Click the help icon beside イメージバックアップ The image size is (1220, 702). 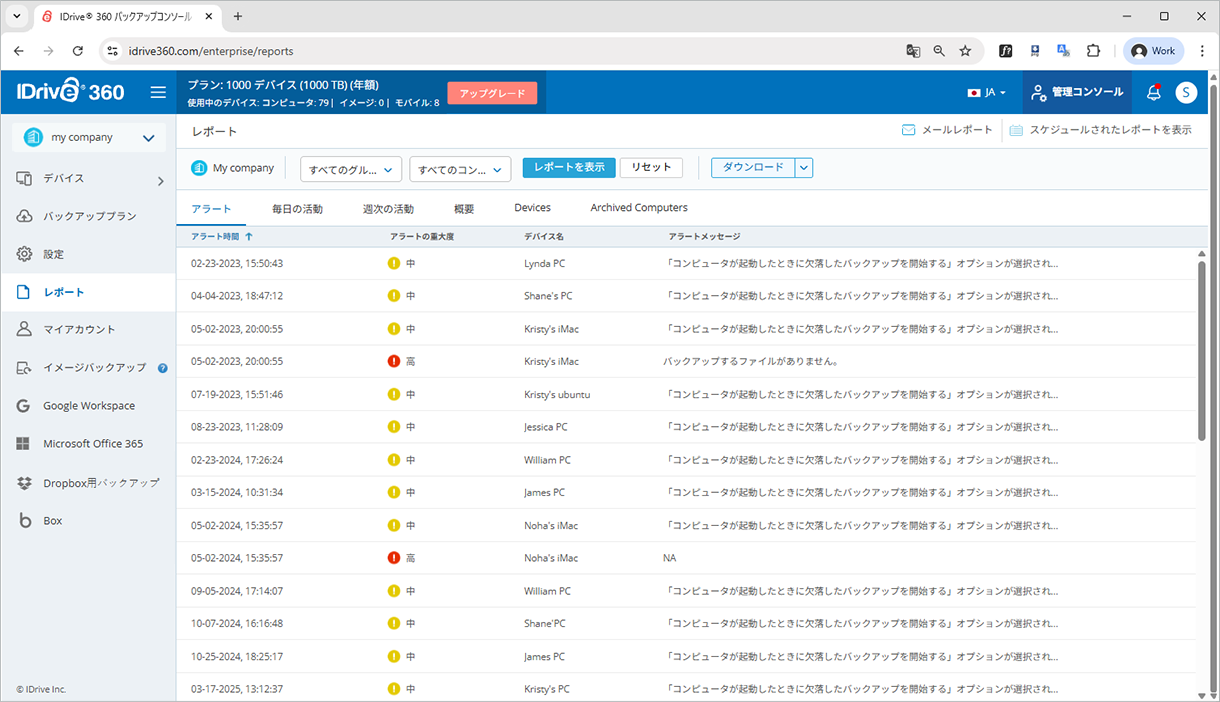pyautogui.click(x=163, y=368)
